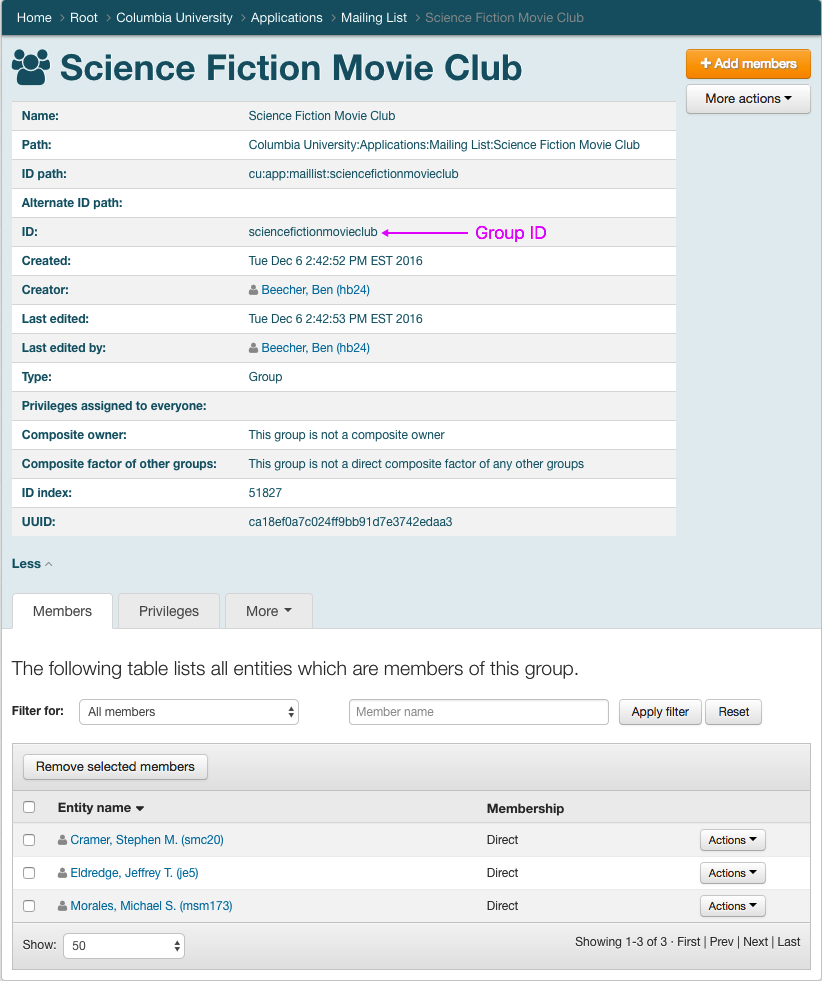Click the Next pagination link
822x981 pixels.
[x=755, y=942]
